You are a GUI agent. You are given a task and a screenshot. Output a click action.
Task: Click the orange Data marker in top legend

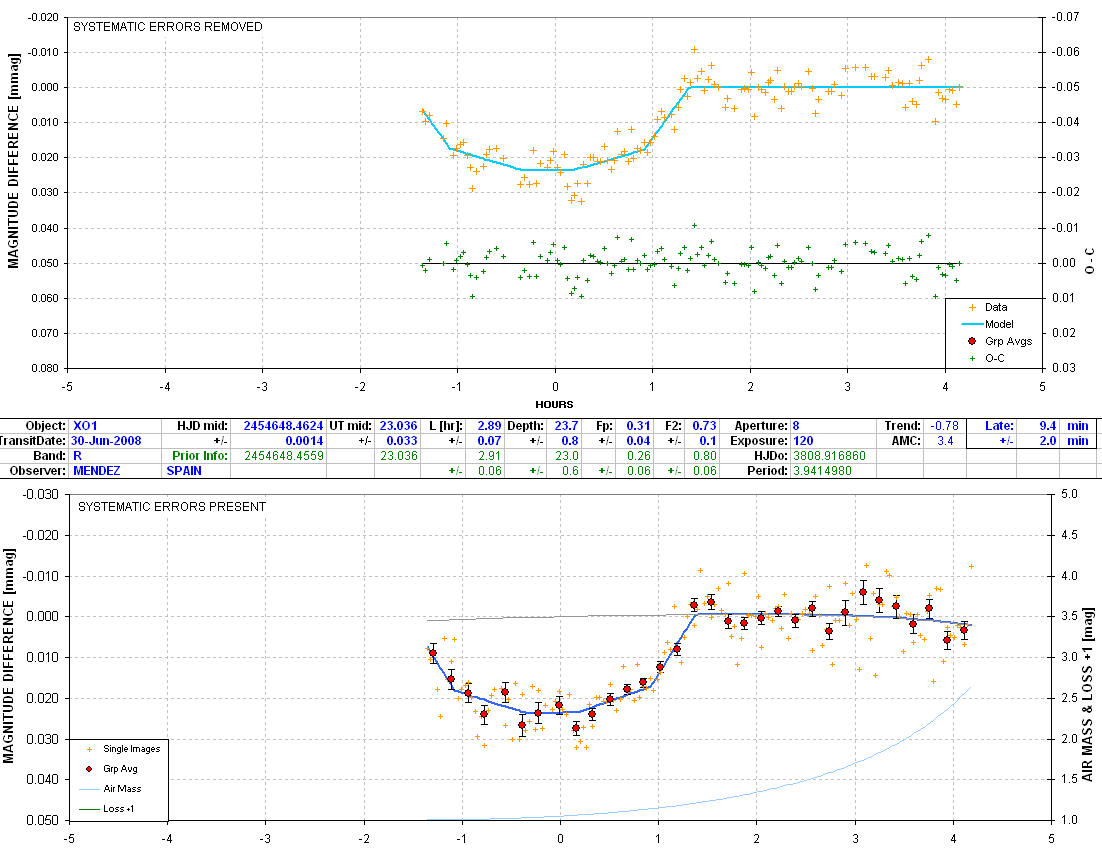coord(973,307)
